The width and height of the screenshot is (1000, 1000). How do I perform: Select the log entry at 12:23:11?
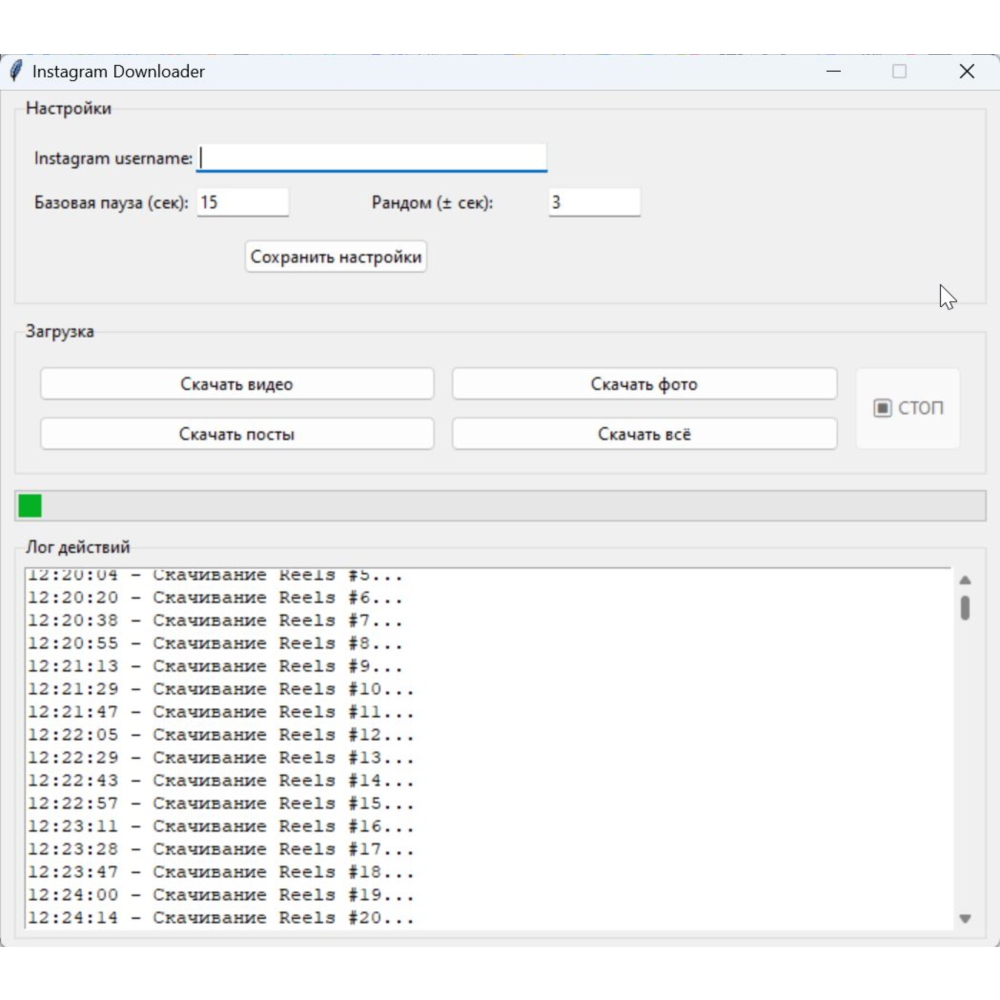tap(220, 826)
